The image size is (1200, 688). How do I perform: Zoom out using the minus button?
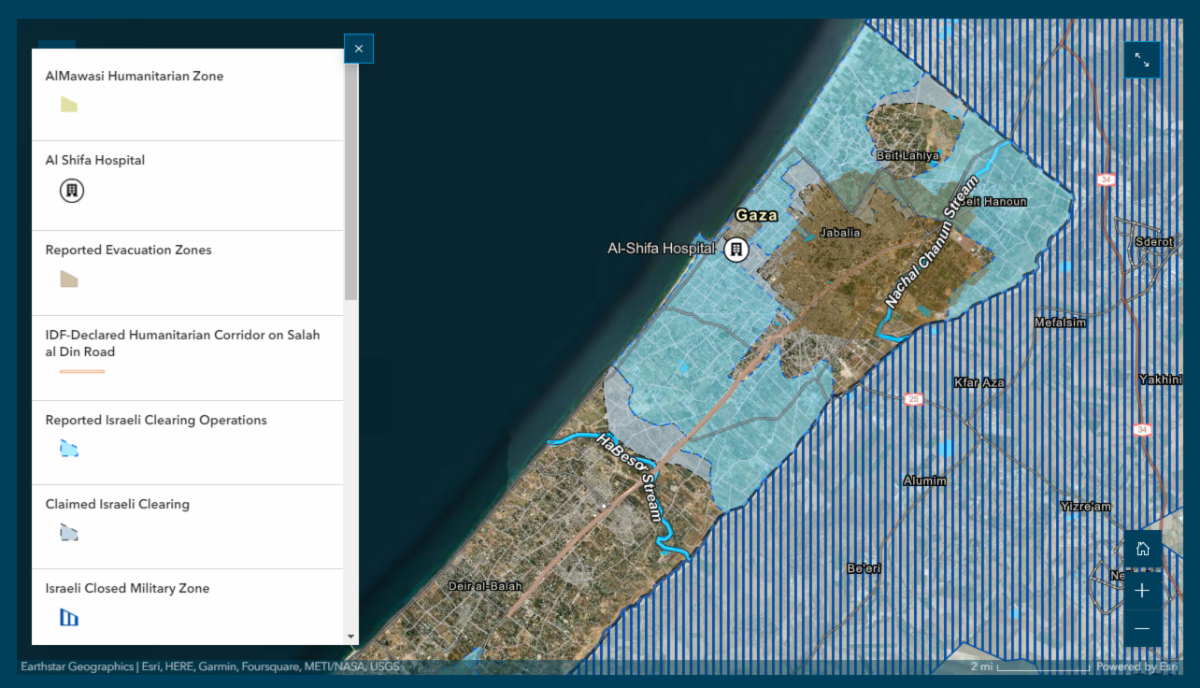coord(1142,629)
